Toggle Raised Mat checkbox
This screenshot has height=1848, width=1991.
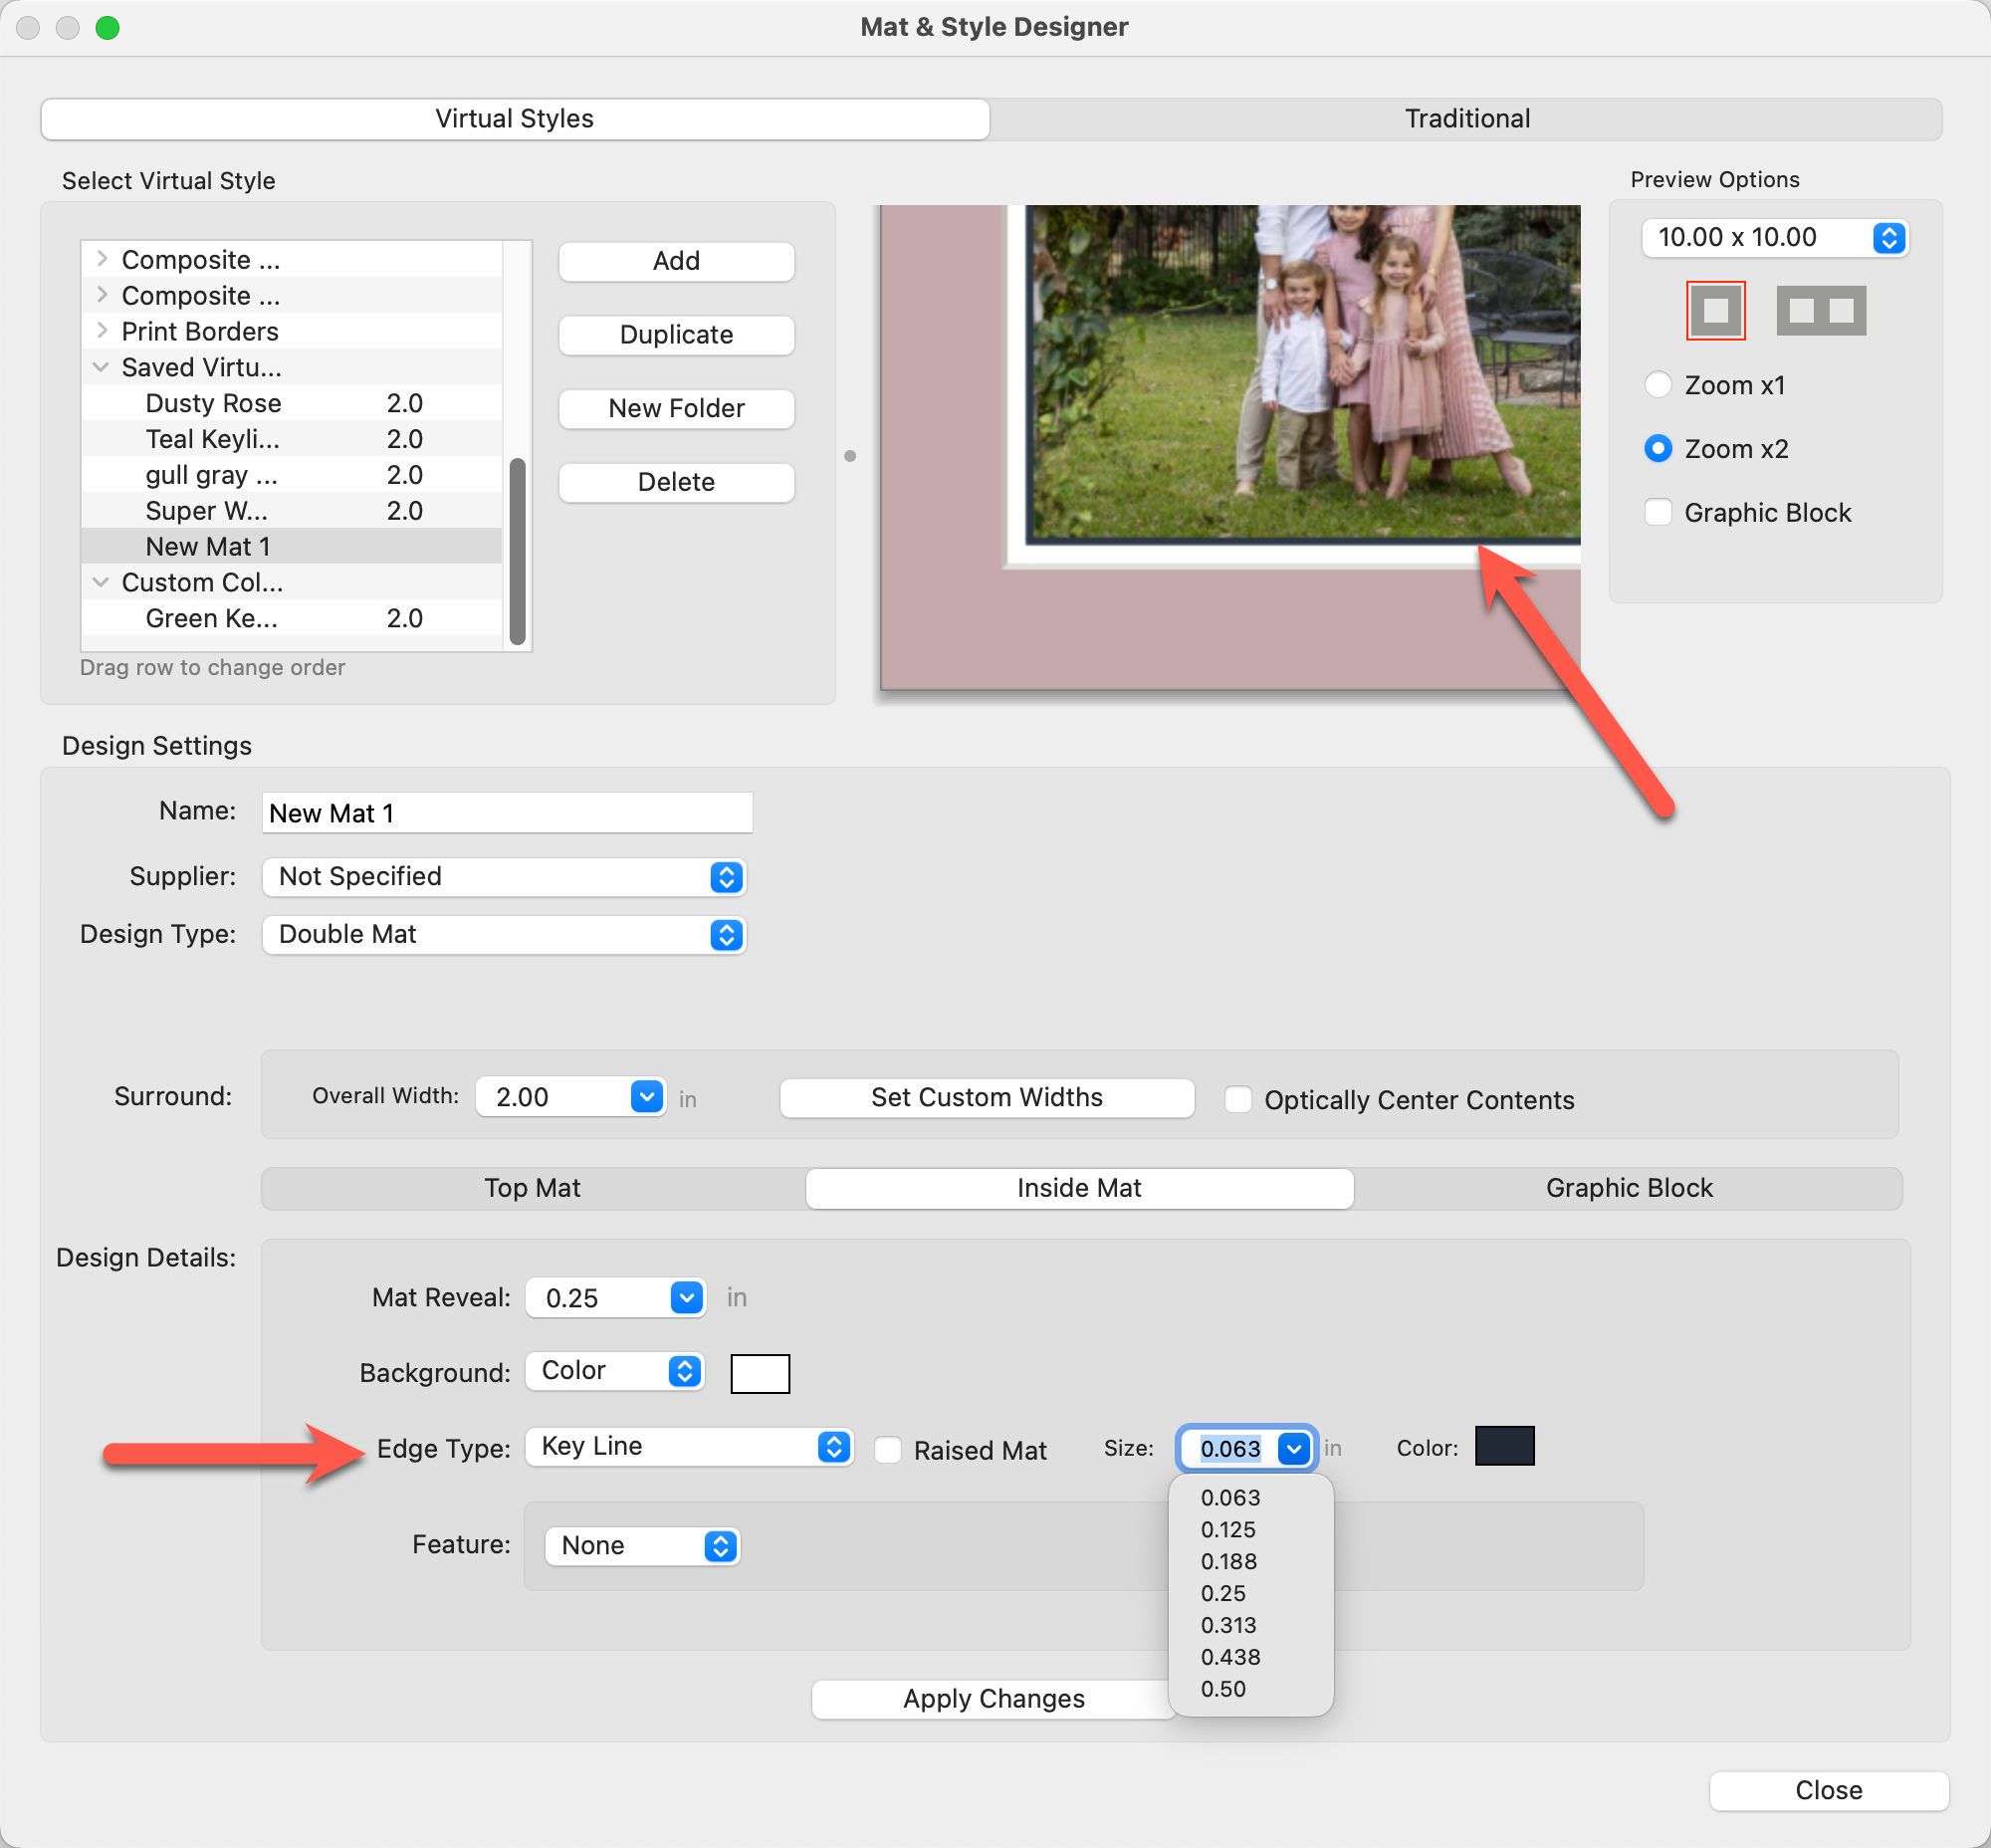(888, 1450)
